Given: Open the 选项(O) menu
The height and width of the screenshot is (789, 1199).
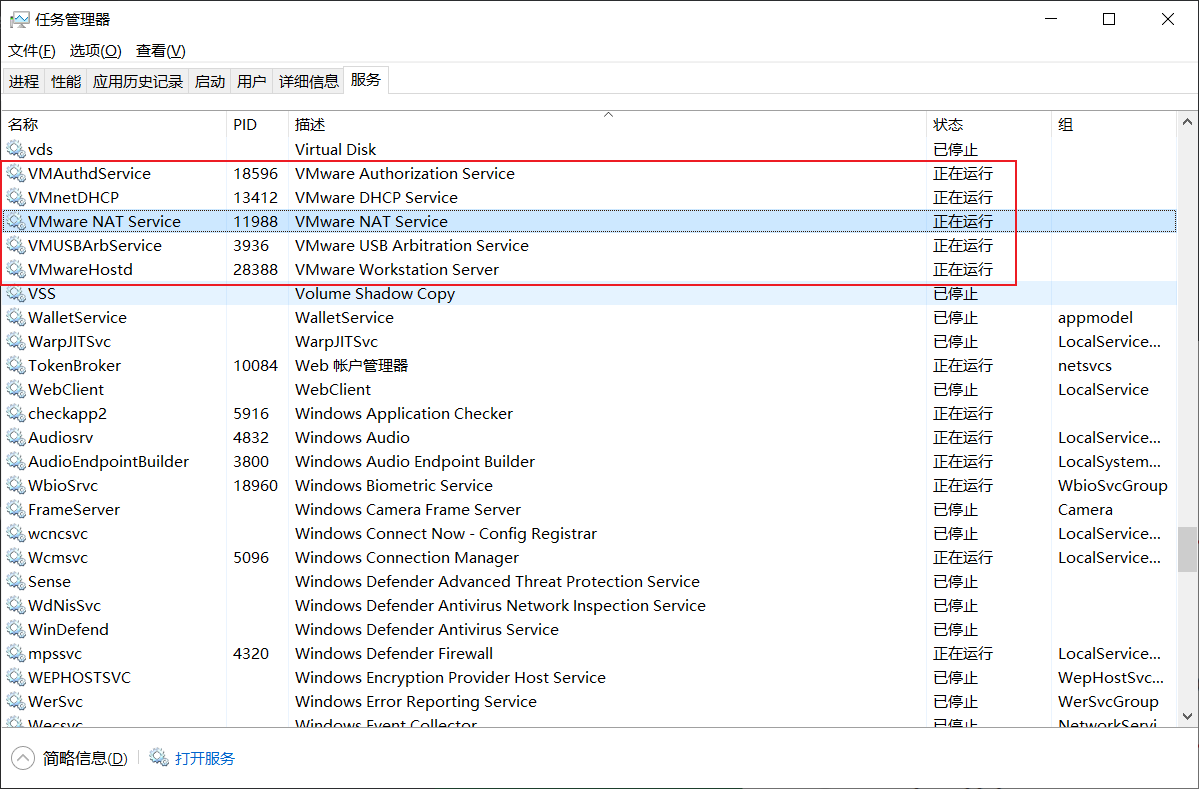Looking at the screenshot, I should 96,50.
